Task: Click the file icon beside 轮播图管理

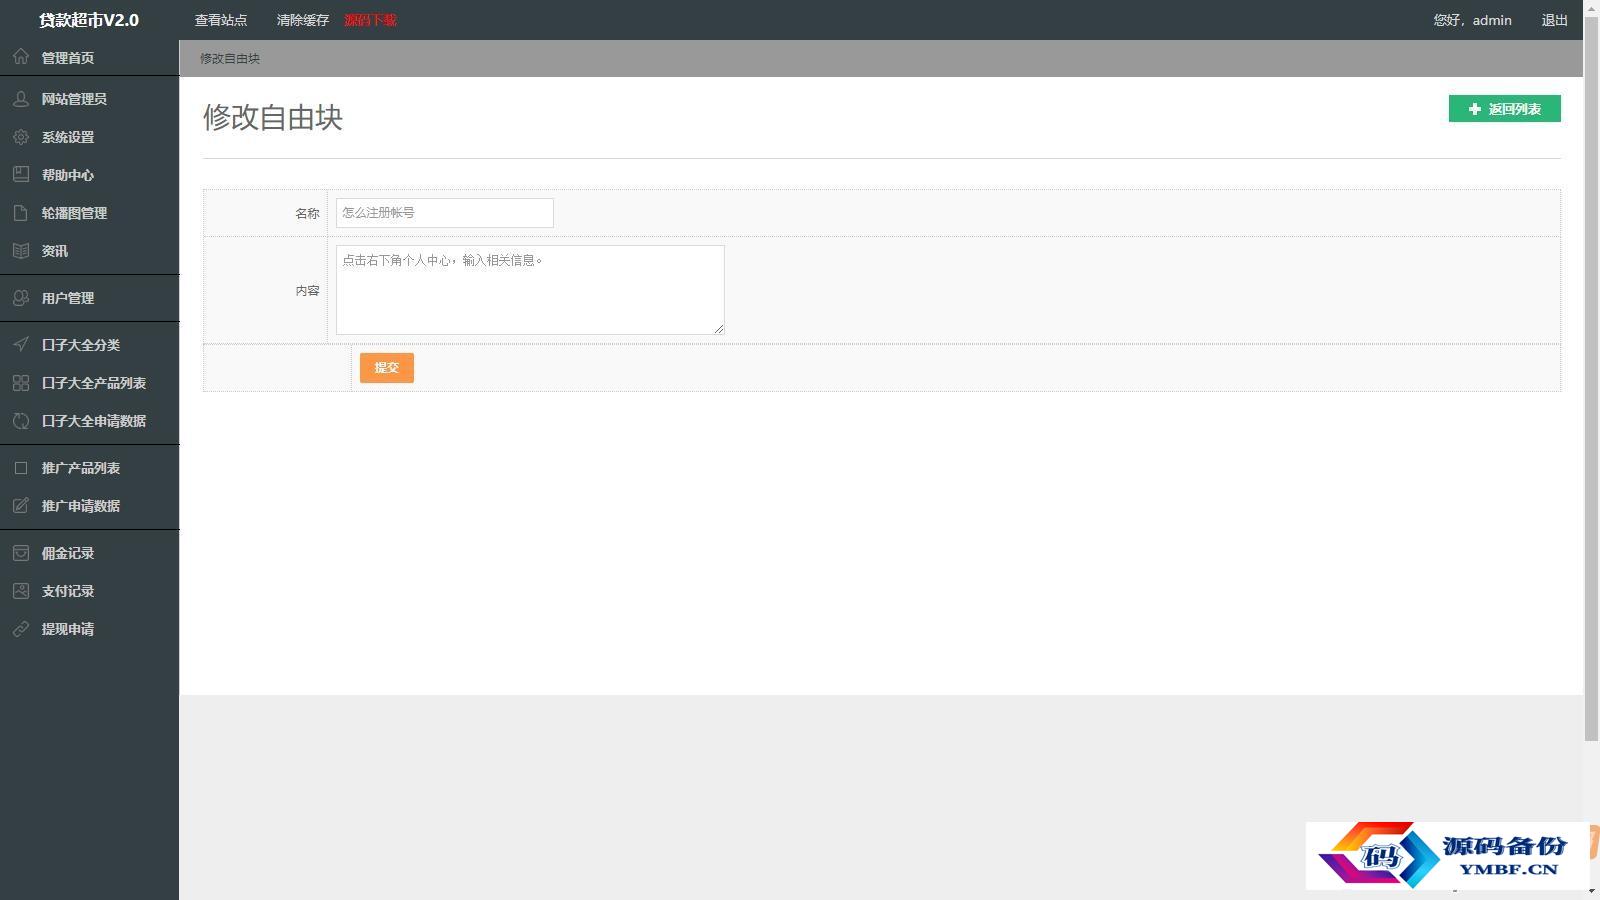Action: coord(21,213)
